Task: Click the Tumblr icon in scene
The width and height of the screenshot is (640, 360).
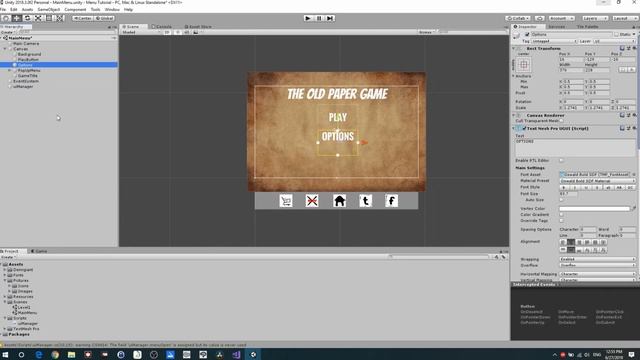Action: tap(365, 201)
